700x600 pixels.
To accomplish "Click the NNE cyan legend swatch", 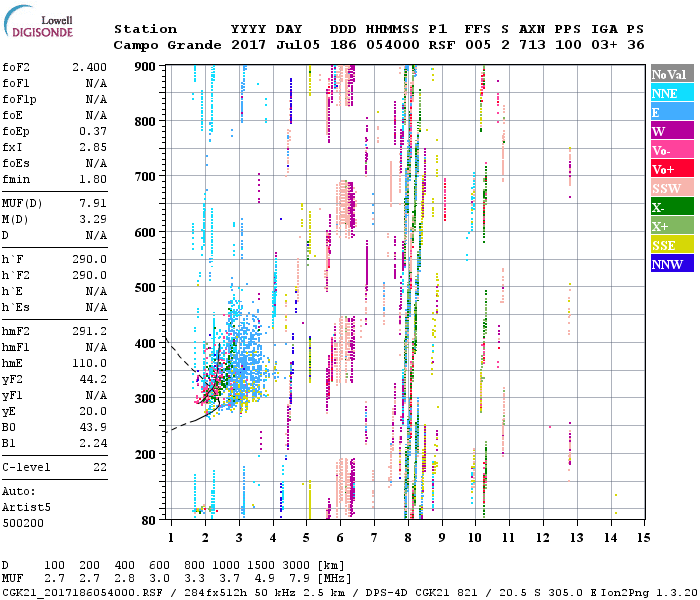I will point(671,94).
